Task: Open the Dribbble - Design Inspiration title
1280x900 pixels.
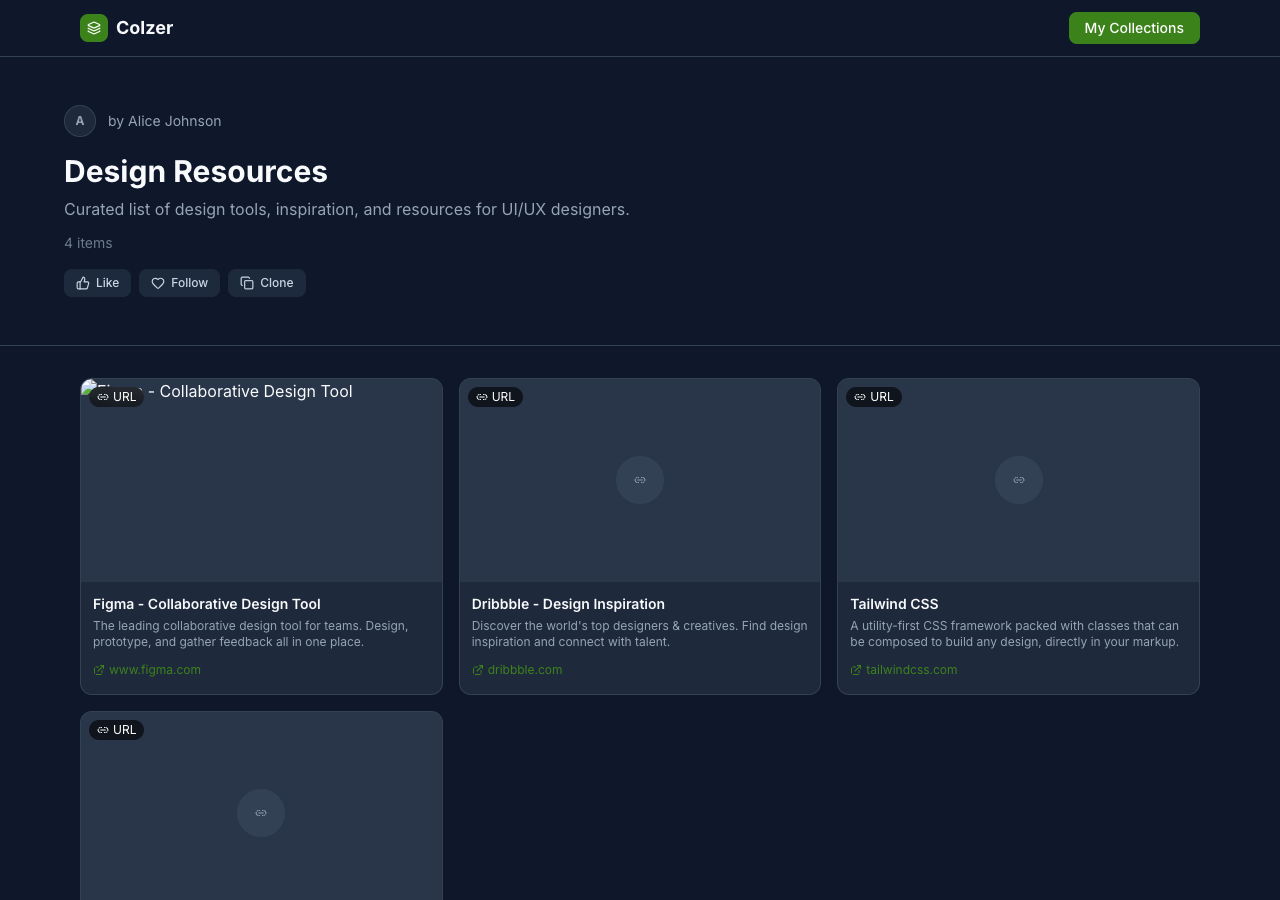Action: [567, 604]
